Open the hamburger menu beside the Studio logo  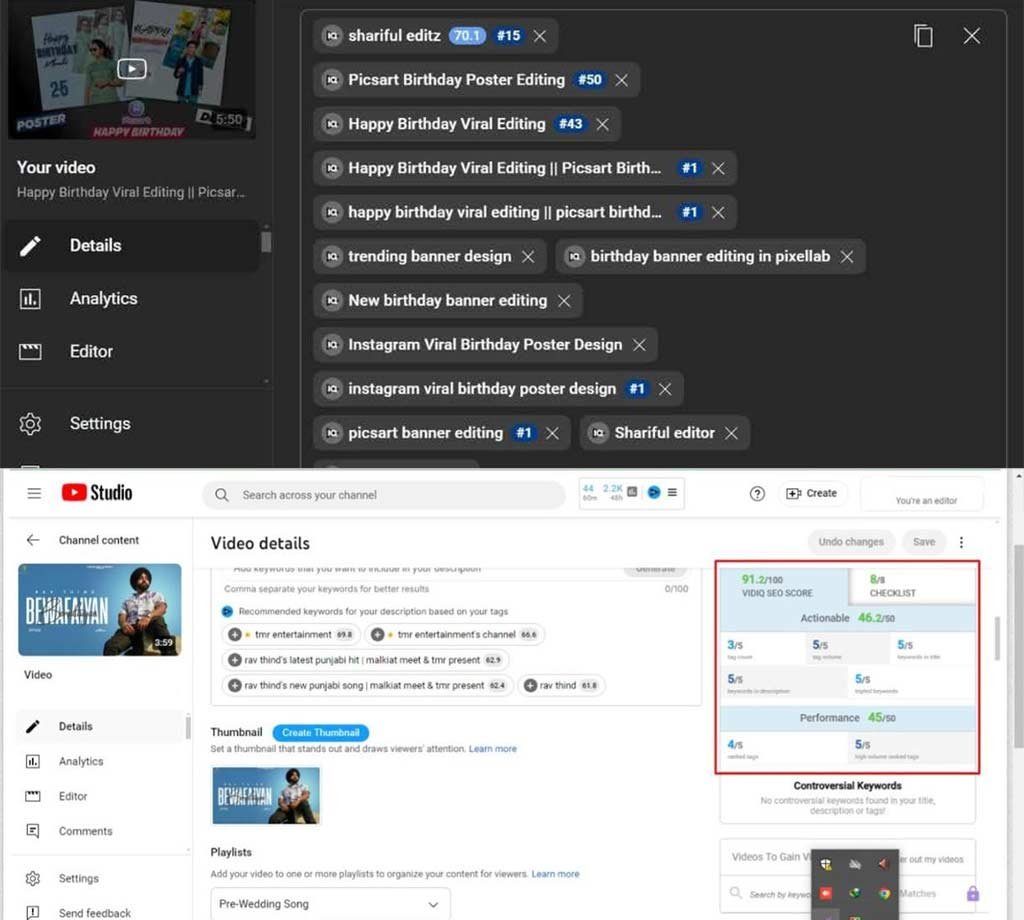(x=34, y=493)
